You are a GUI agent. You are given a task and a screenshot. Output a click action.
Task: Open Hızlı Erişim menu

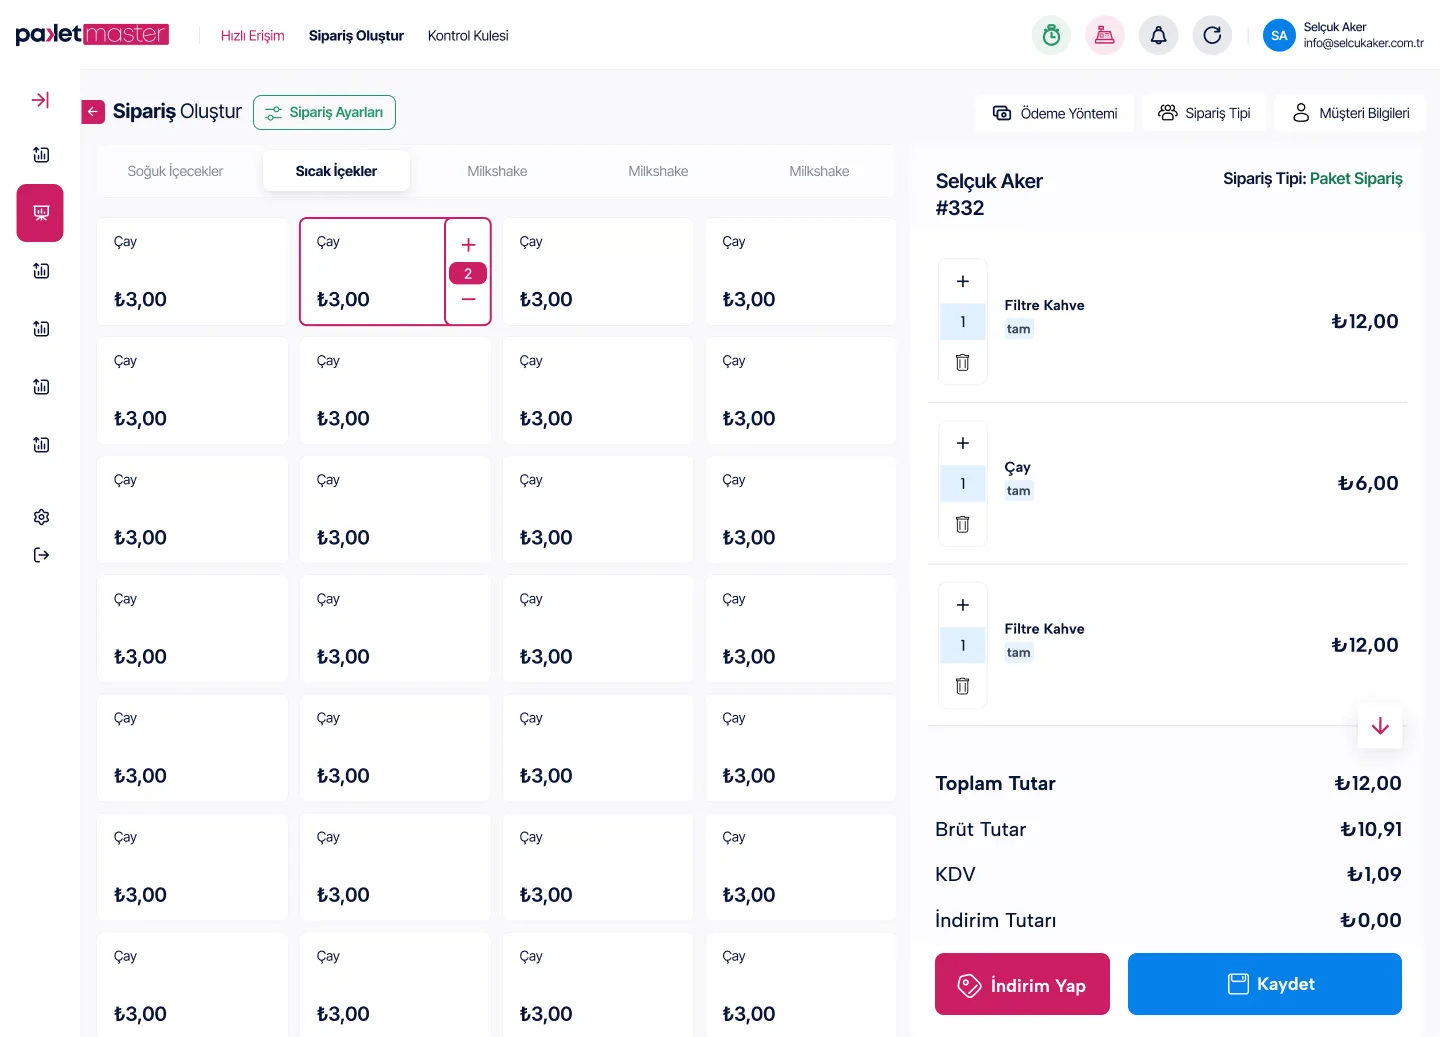tap(252, 36)
